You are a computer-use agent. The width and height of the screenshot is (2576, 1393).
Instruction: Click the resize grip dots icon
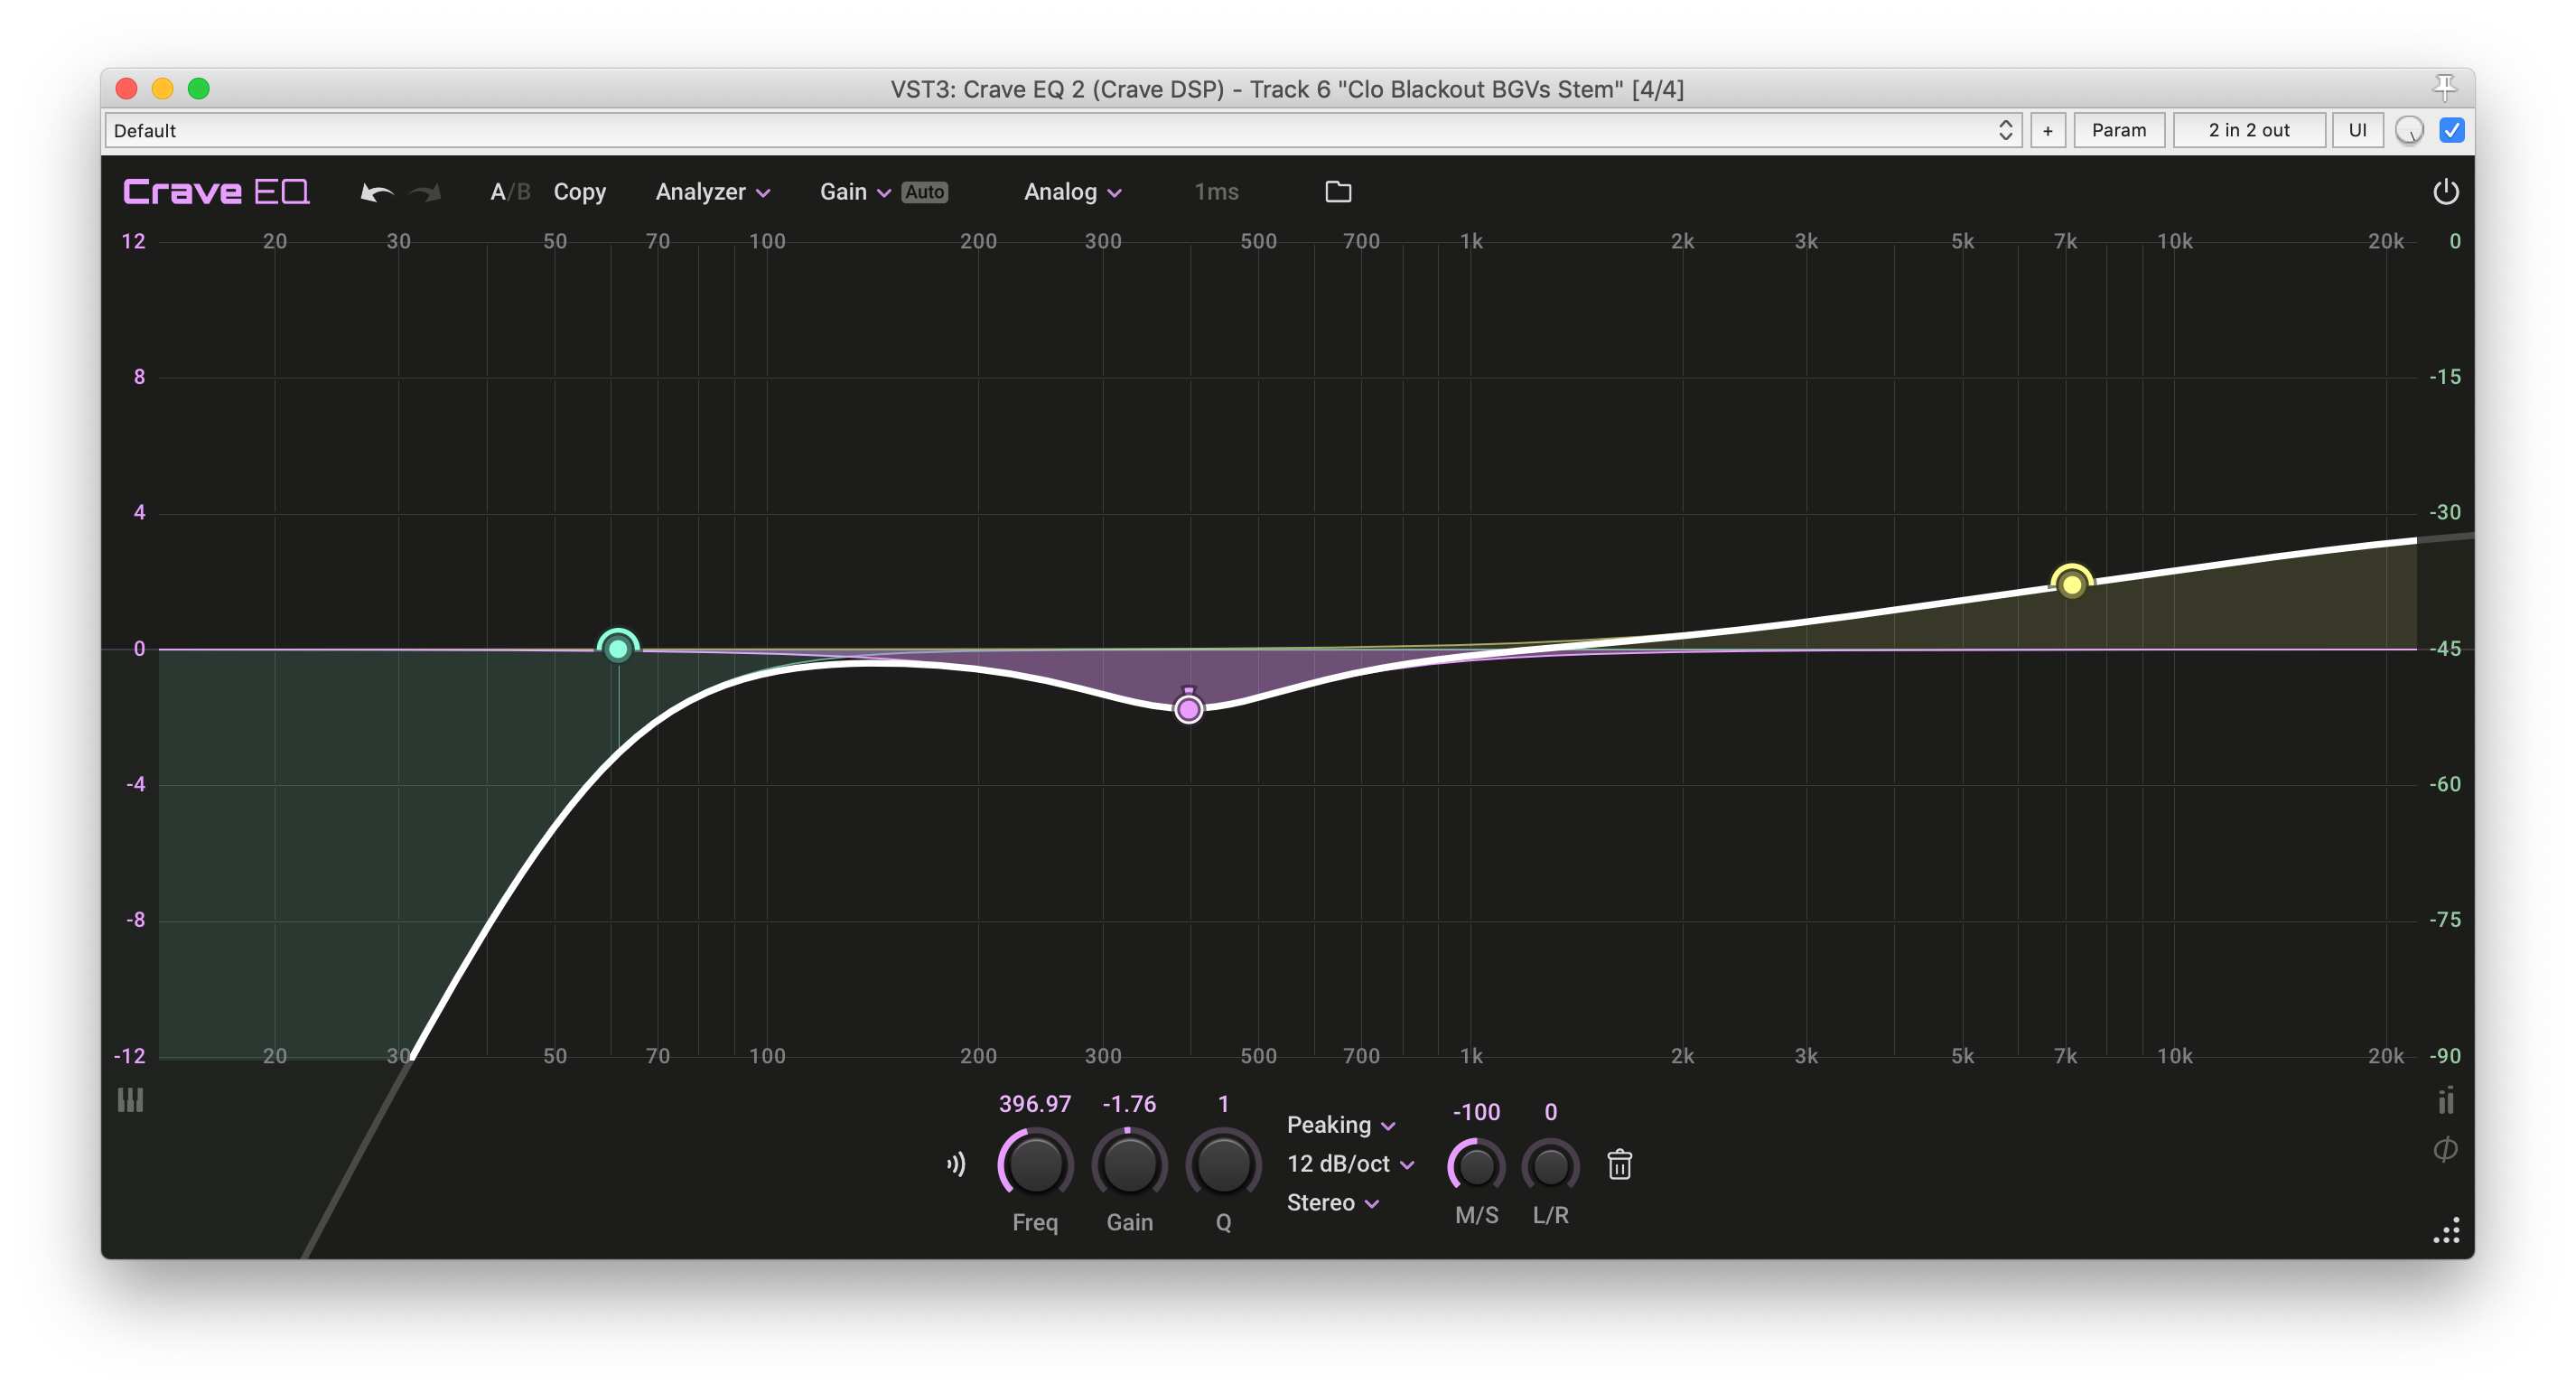pyautogui.click(x=2446, y=1231)
